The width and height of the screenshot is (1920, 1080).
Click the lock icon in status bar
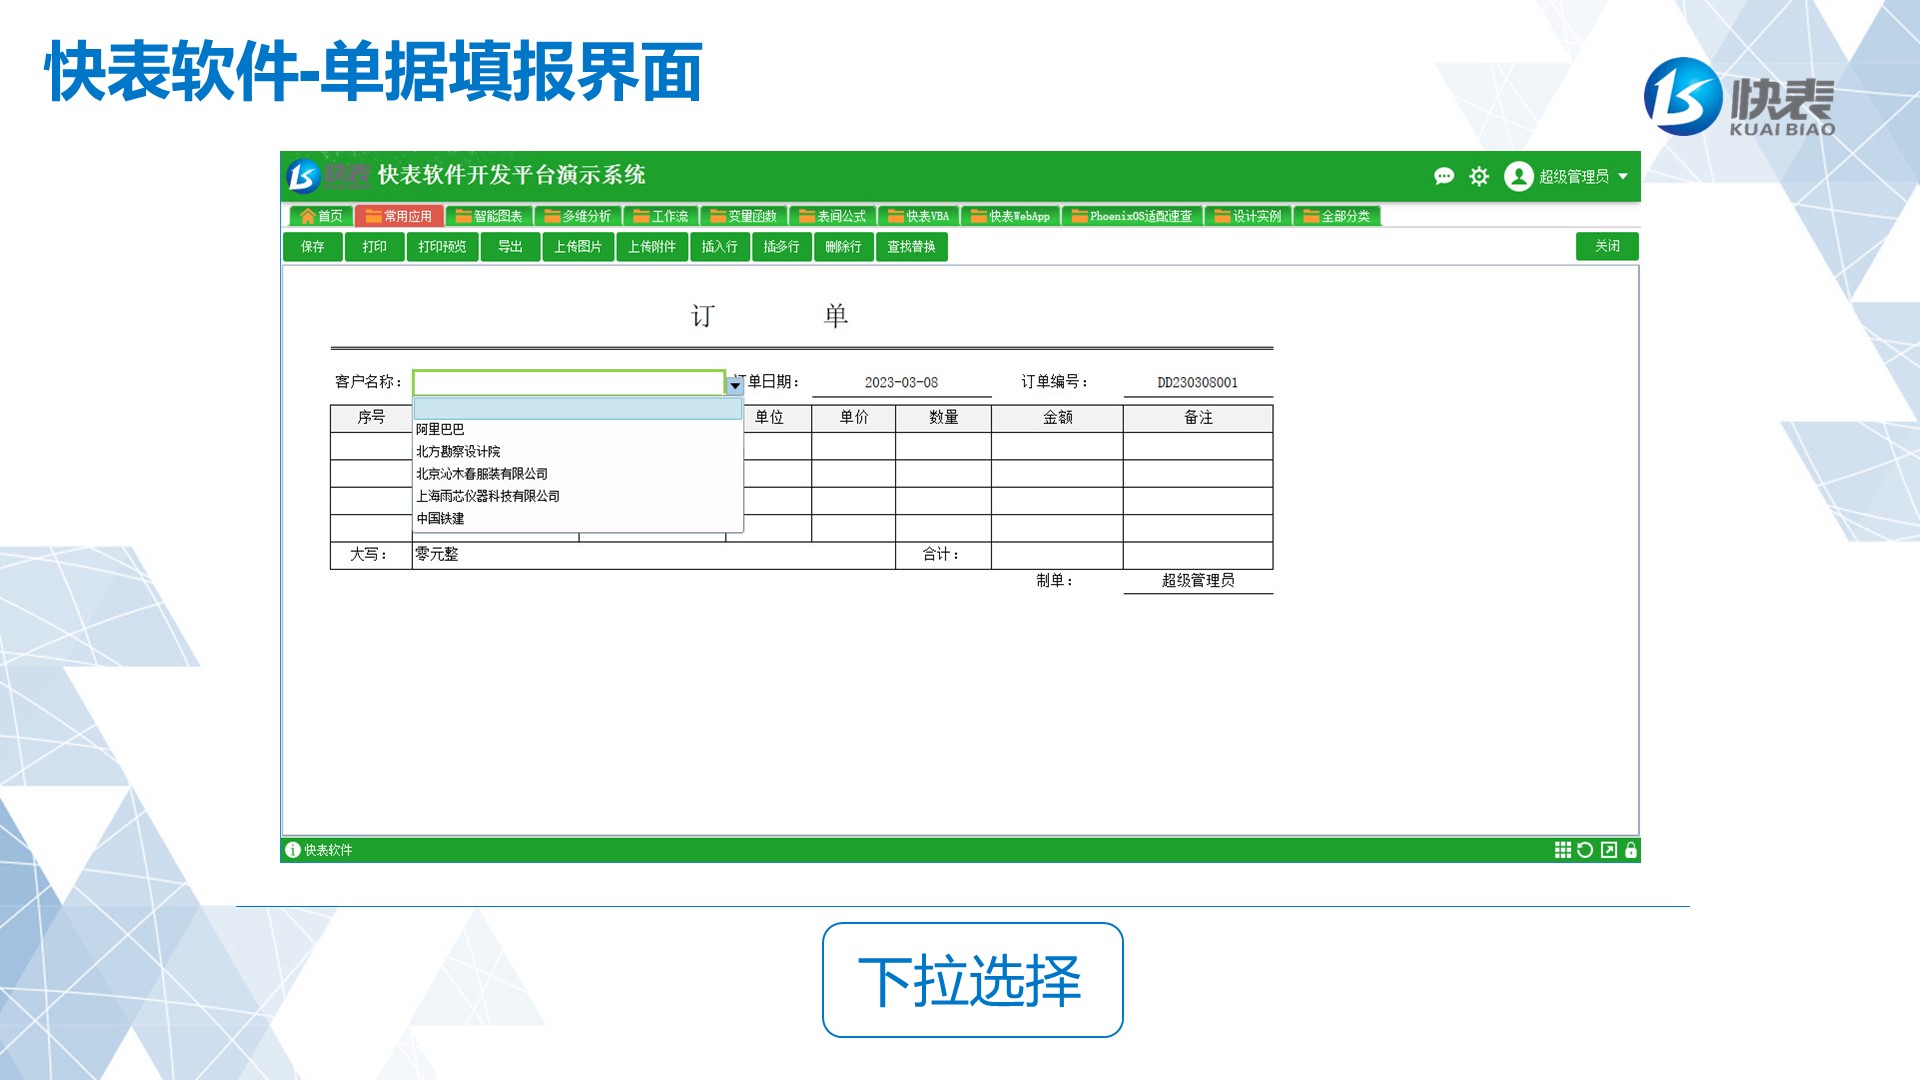1631,850
